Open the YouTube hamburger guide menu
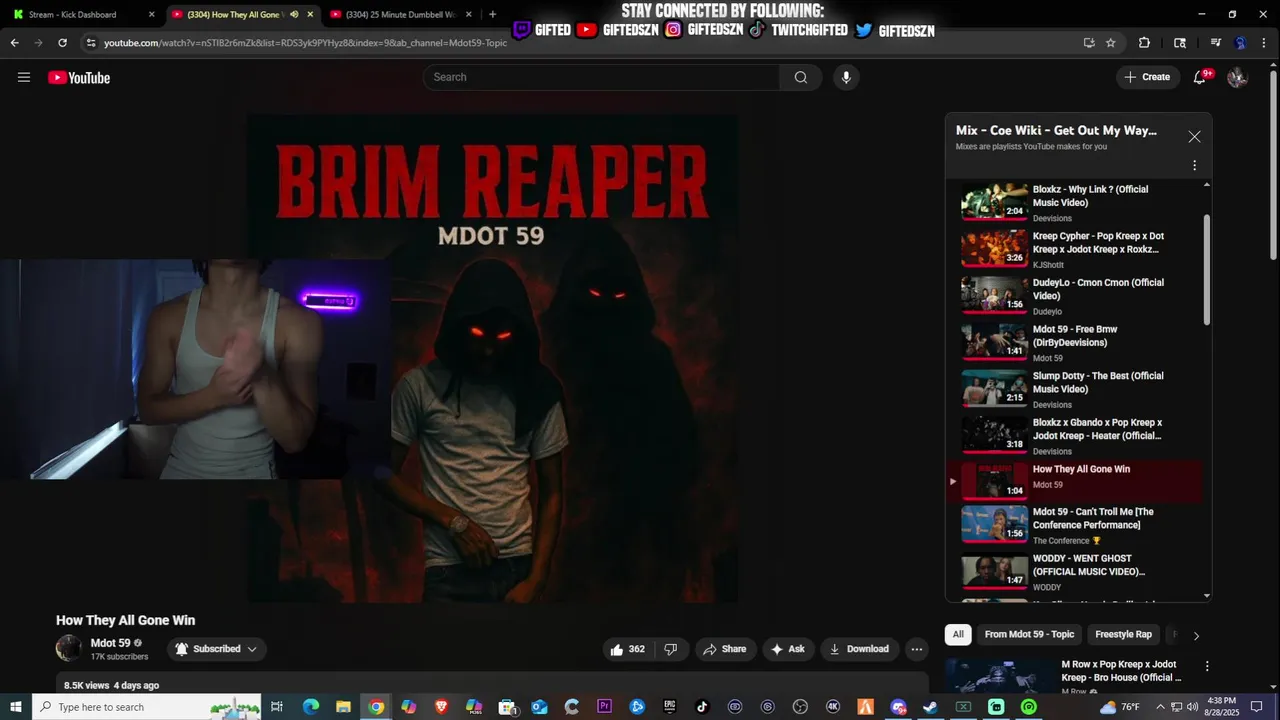1280x720 pixels. tap(24, 77)
